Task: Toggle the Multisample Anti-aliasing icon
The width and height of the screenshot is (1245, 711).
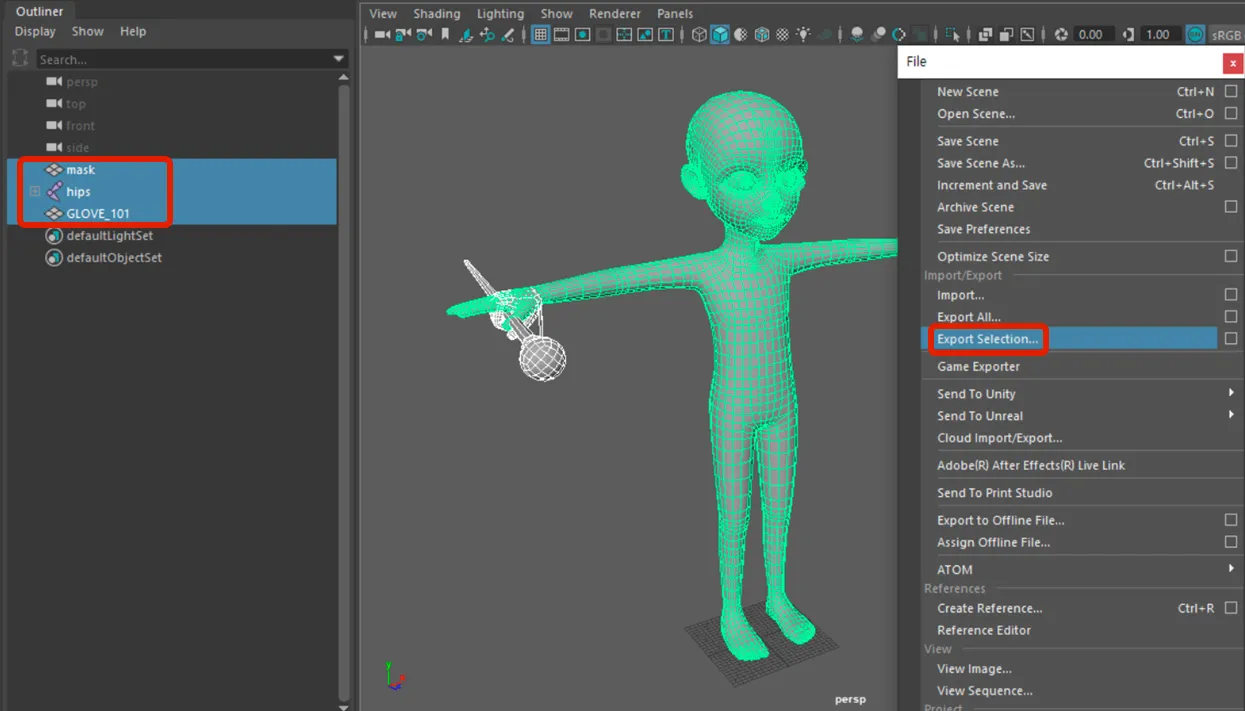Action: (x=899, y=35)
